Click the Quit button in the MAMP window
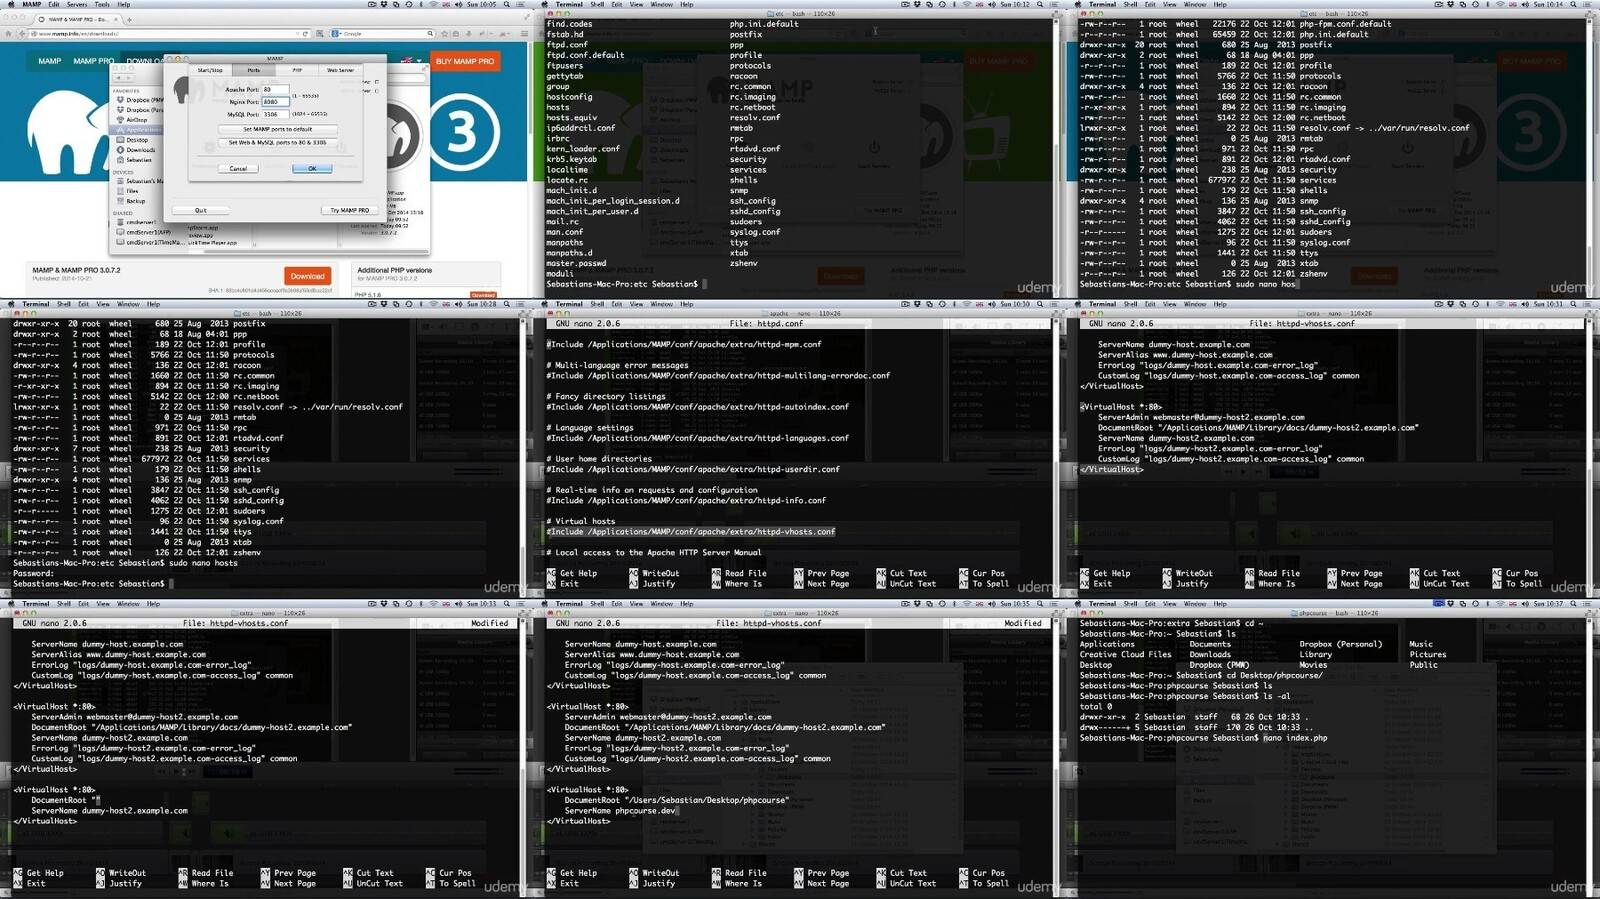The width and height of the screenshot is (1600, 899). (x=201, y=210)
